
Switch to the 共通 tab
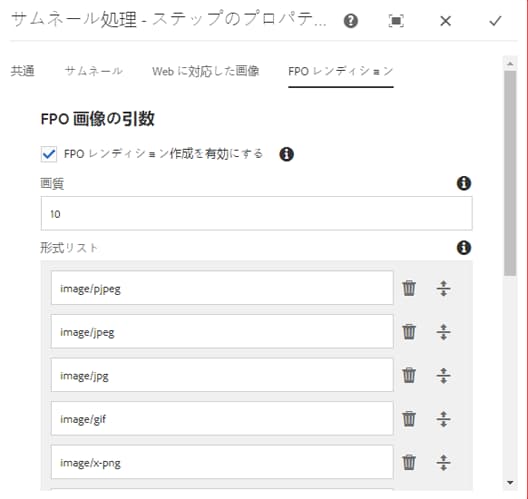tap(23, 71)
